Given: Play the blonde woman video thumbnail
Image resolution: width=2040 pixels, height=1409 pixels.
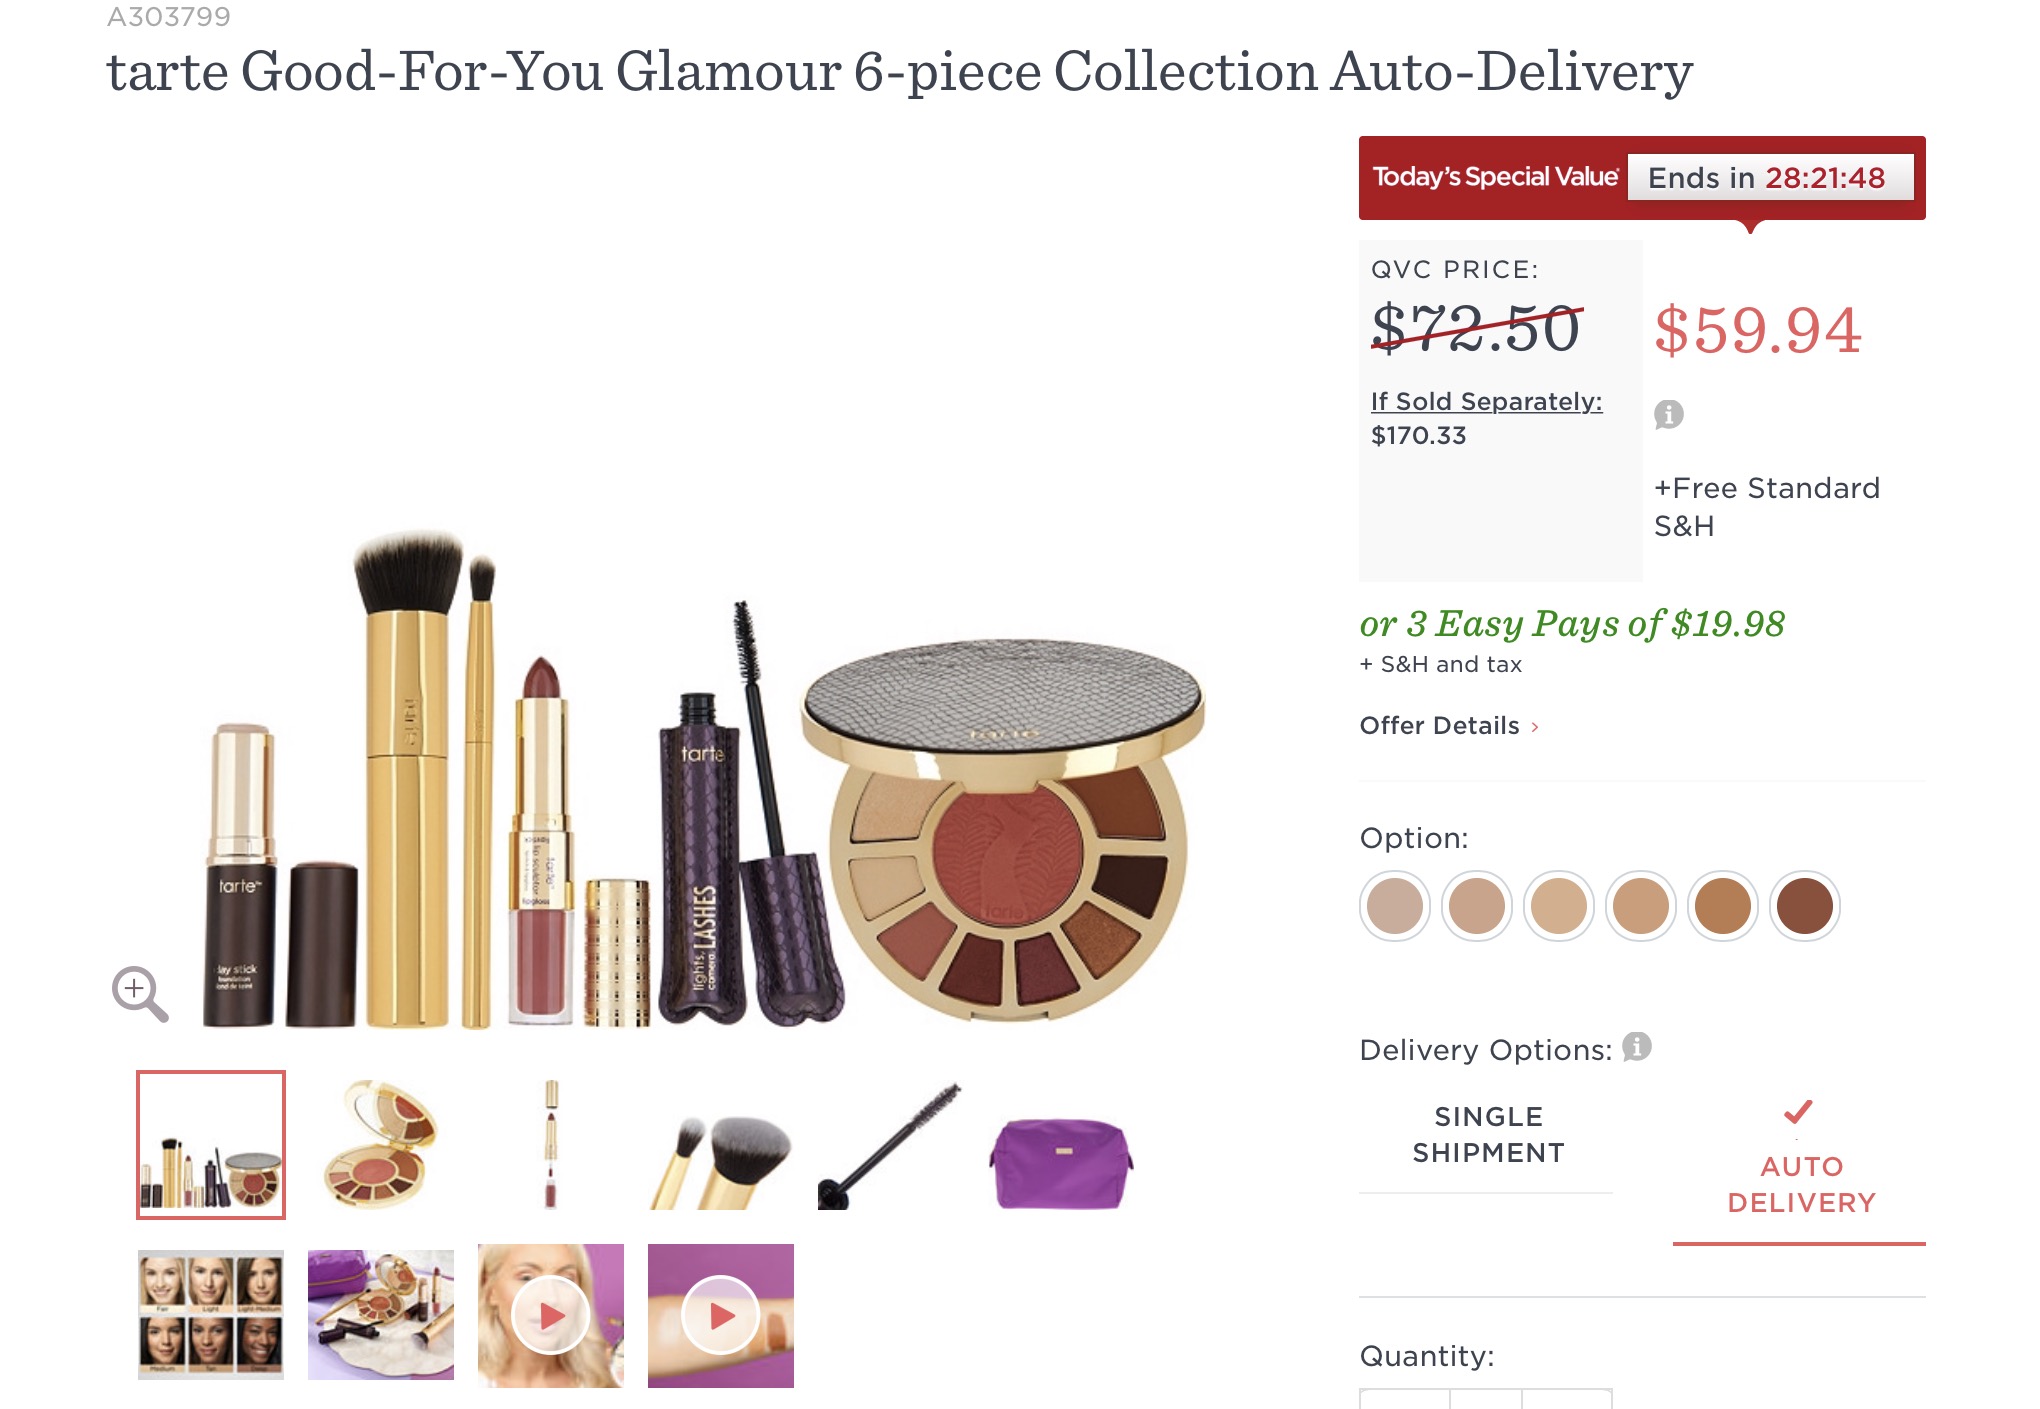Looking at the screenshot, I should coord(551,1315).
